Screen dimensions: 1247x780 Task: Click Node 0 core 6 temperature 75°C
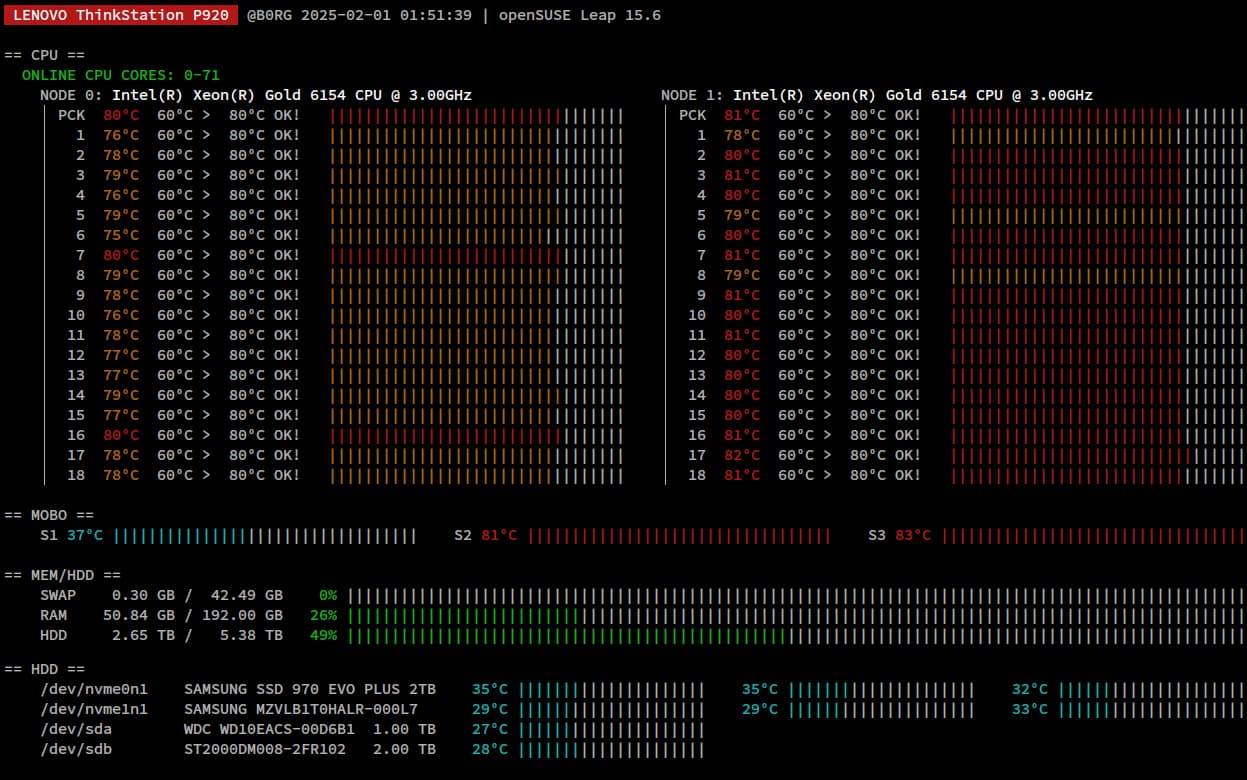coord(121,235)
